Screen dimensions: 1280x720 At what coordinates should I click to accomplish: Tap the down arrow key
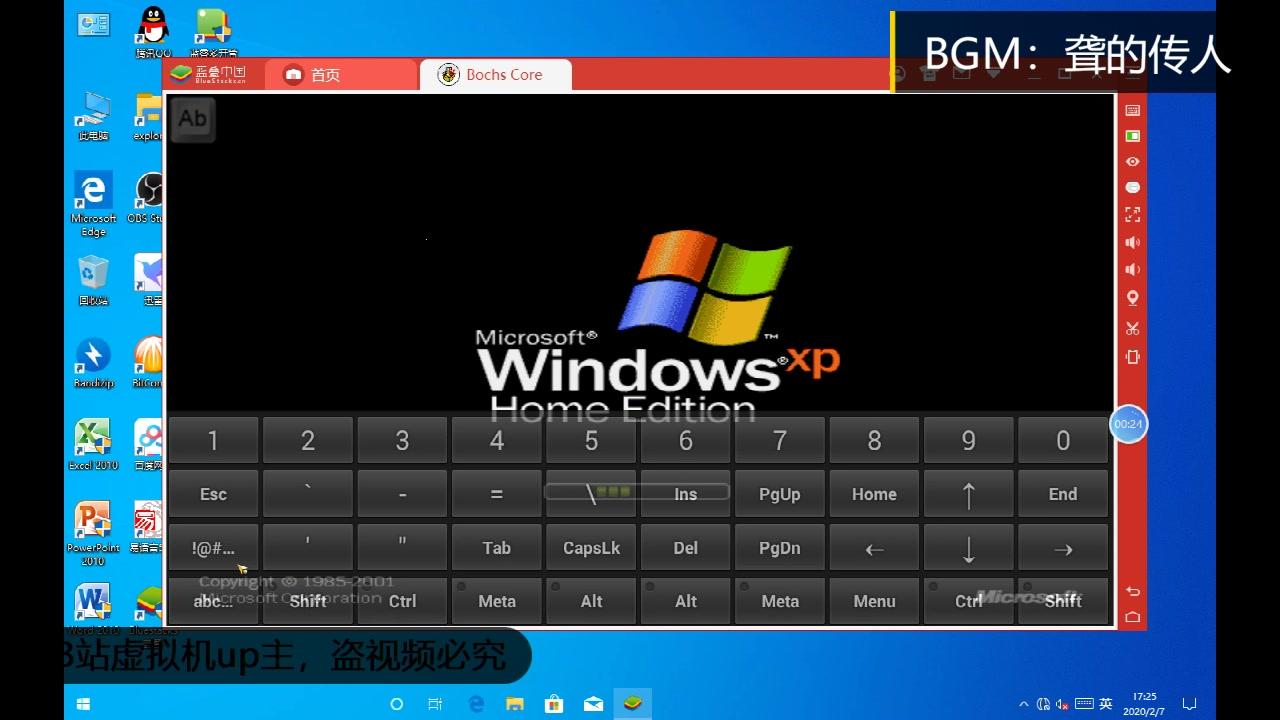click(968, 548)
